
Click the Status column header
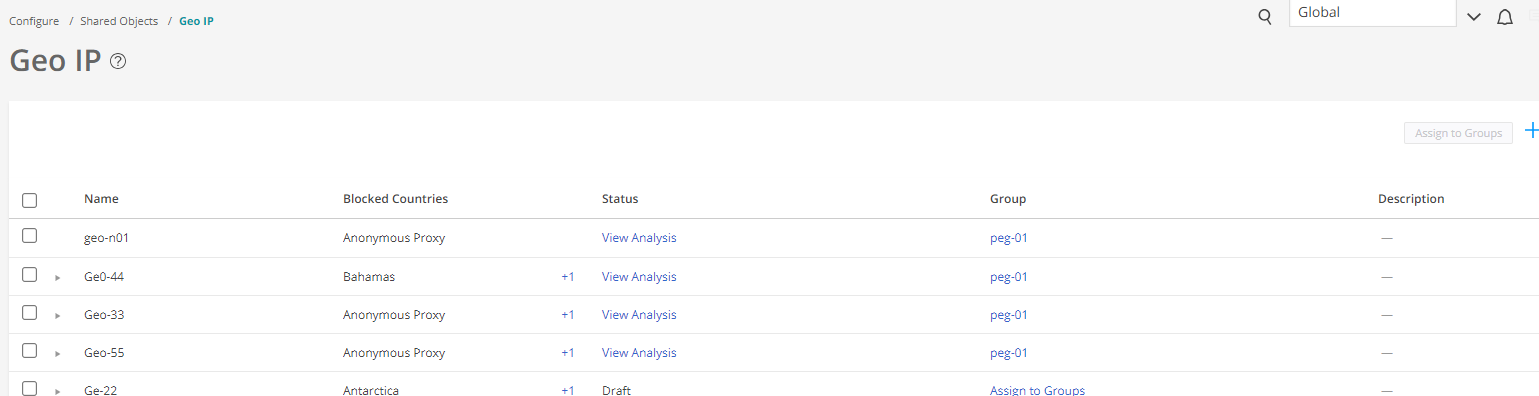[x=620, y=199]
